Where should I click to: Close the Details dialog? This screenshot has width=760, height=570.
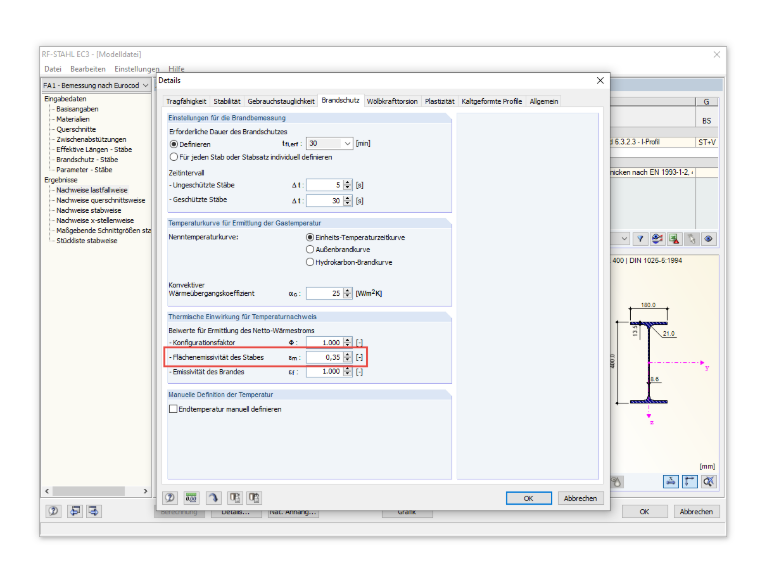click(x=600, y=80)
